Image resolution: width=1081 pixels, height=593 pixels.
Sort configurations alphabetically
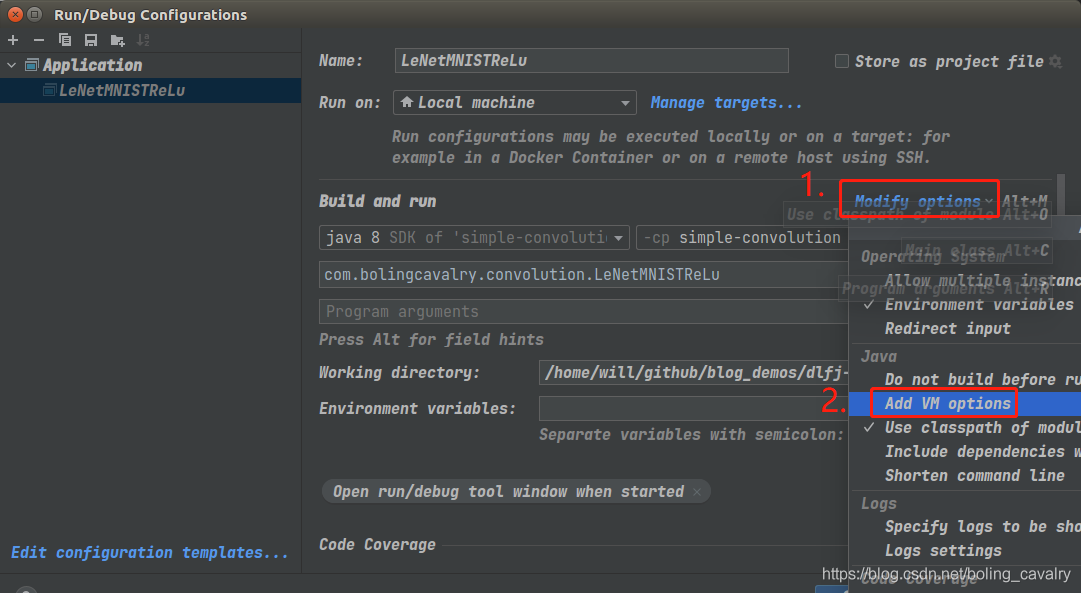[x=144, y=40]
